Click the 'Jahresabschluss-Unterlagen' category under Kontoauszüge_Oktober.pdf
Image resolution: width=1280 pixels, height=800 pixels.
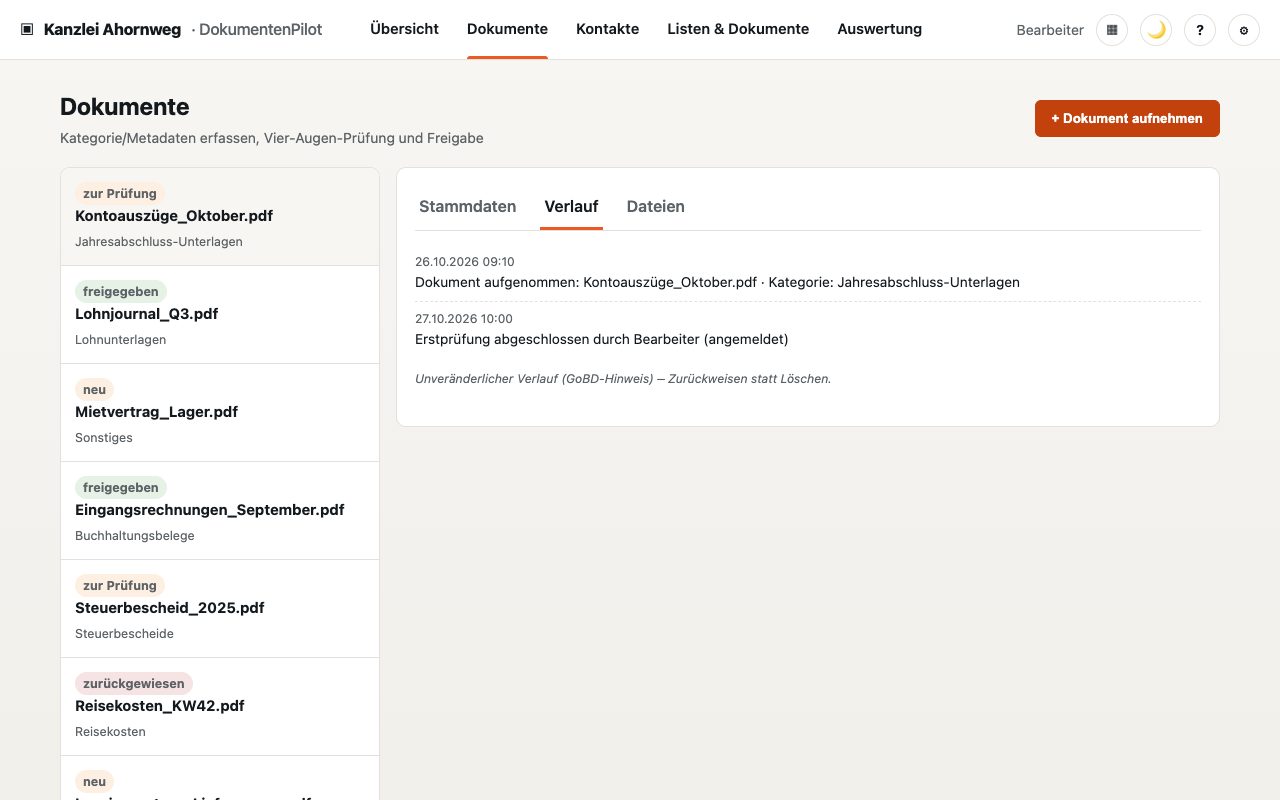click(159, 242)
